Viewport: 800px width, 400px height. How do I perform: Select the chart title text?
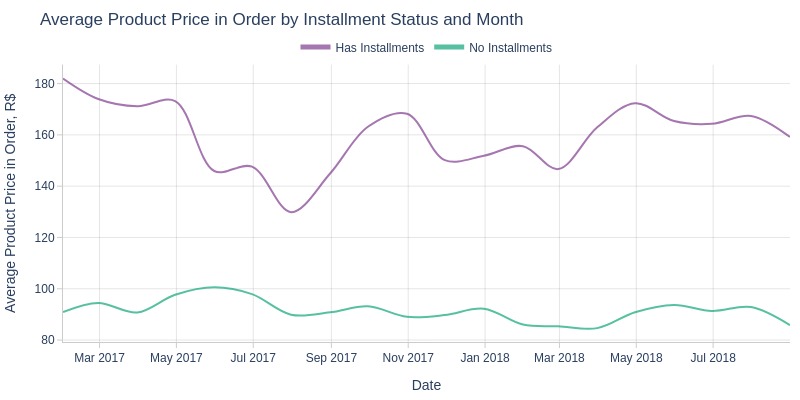click(x=282, y=19)
